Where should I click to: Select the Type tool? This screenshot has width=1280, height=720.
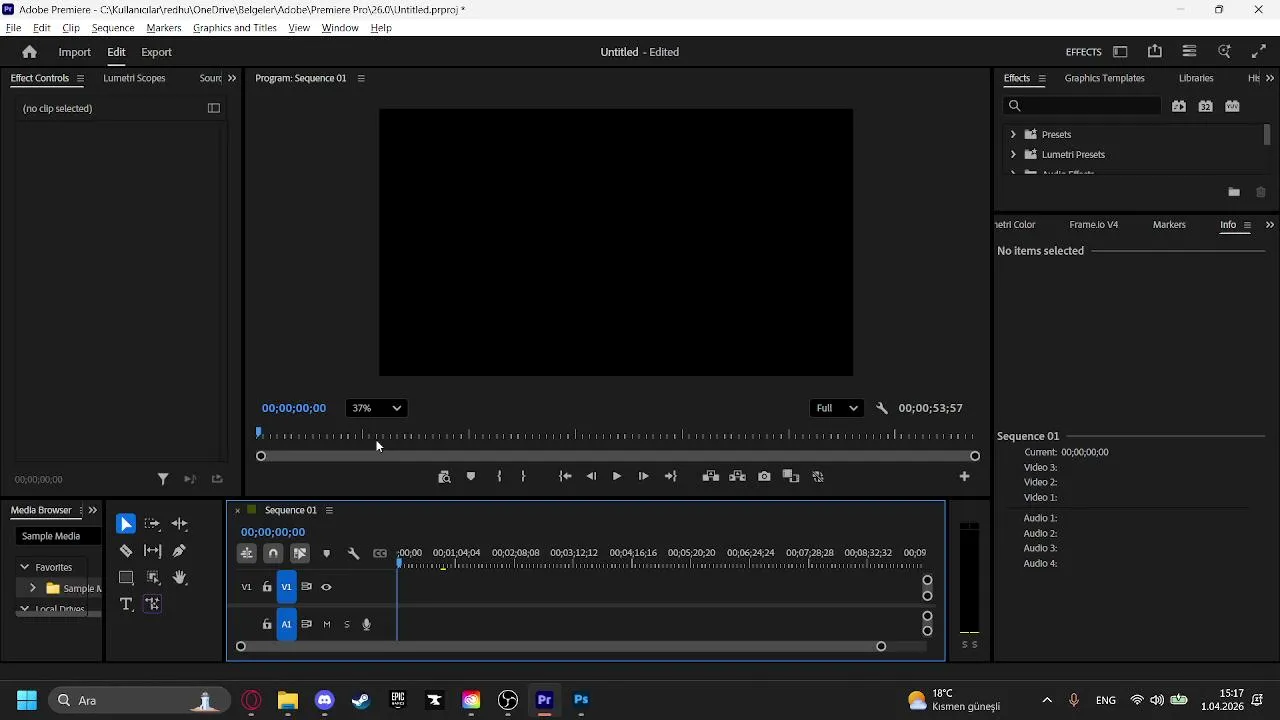pos(126,604)
